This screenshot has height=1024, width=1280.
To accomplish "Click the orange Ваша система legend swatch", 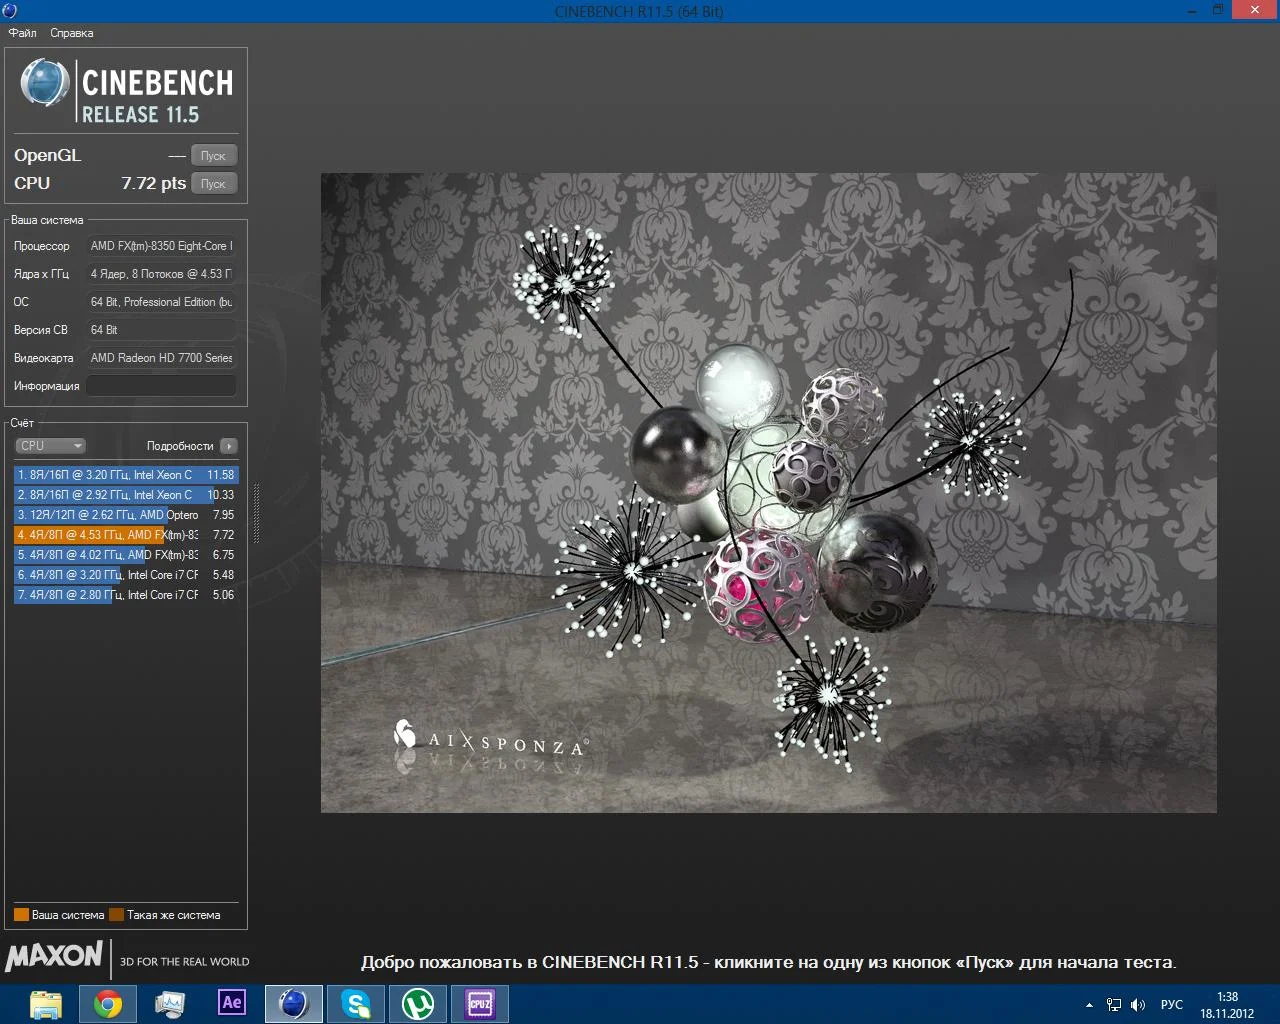I will 21,915.
